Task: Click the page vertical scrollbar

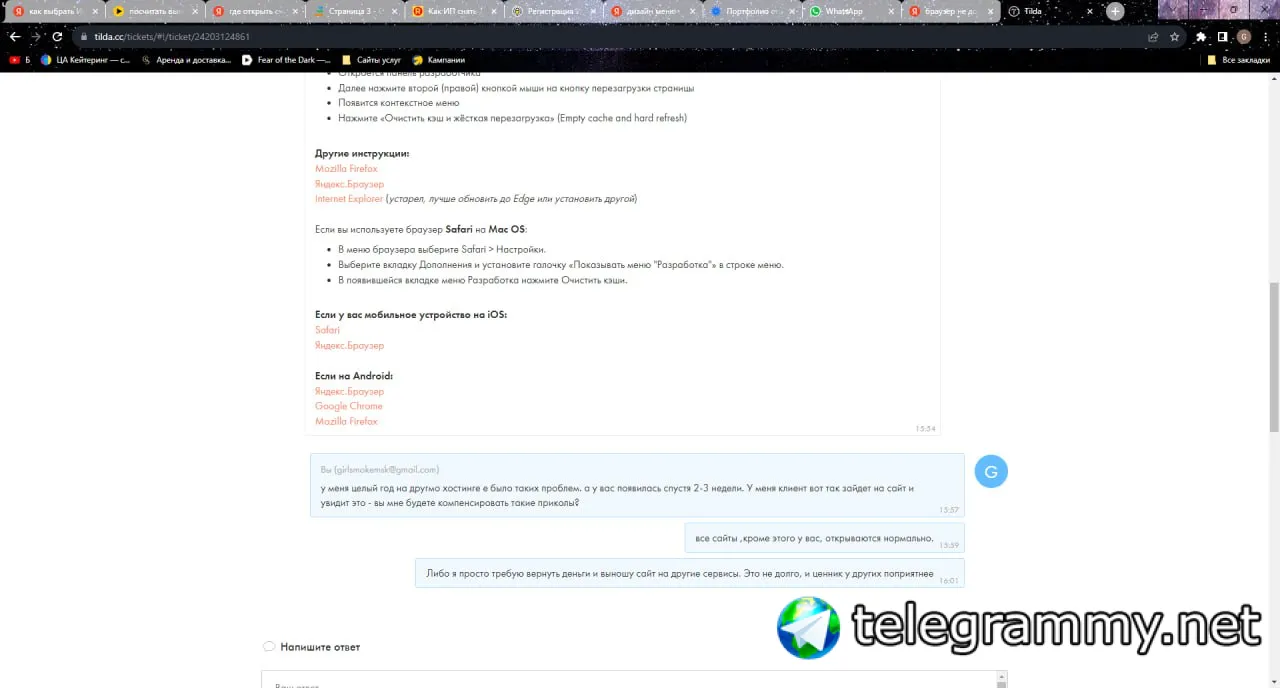Action: (1274, 356)
